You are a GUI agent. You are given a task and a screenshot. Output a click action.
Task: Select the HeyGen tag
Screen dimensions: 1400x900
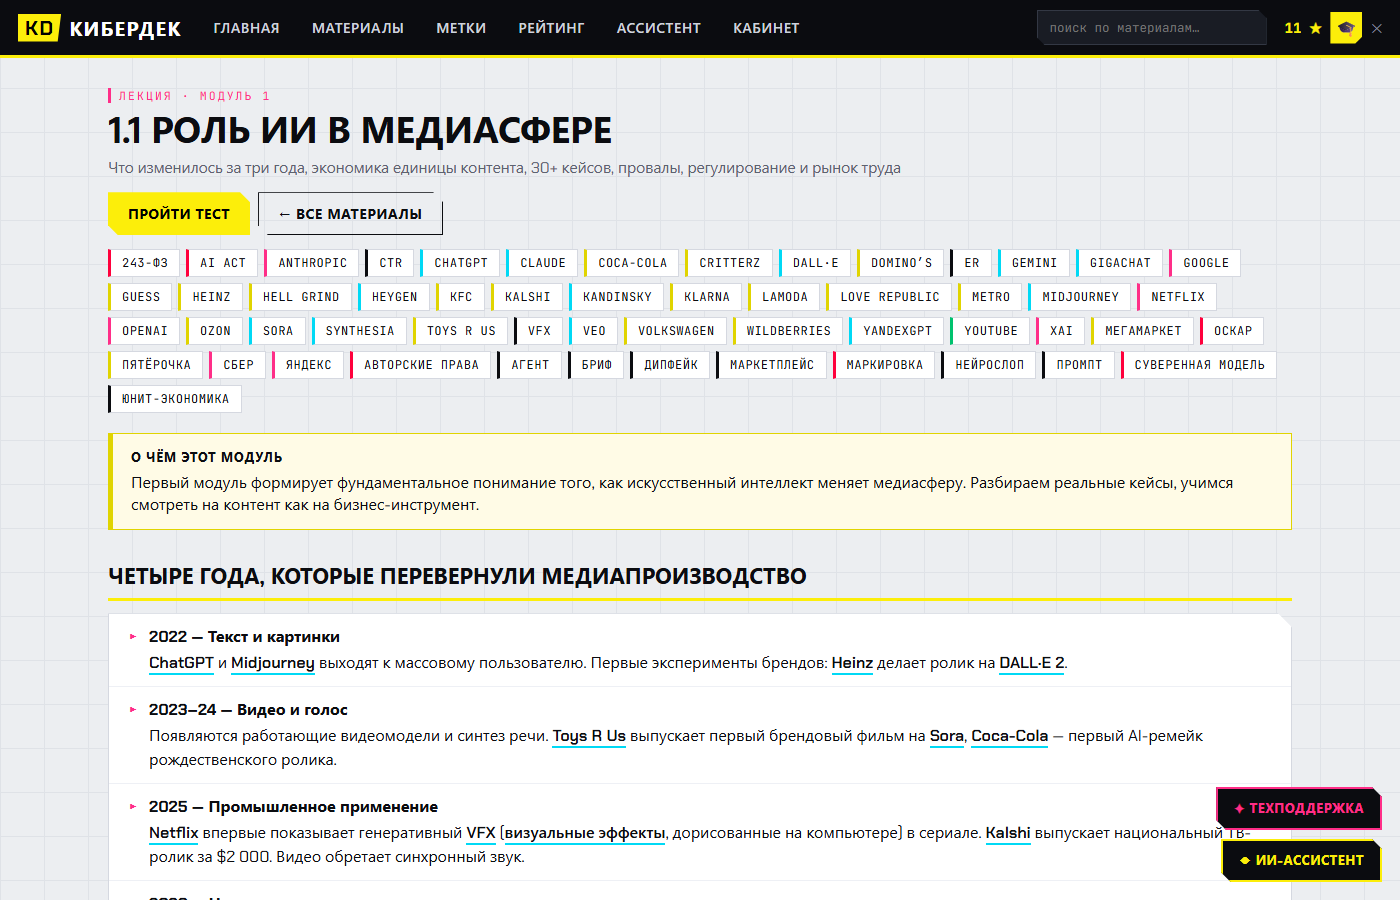pyautogui.click(x=394, y=297)
